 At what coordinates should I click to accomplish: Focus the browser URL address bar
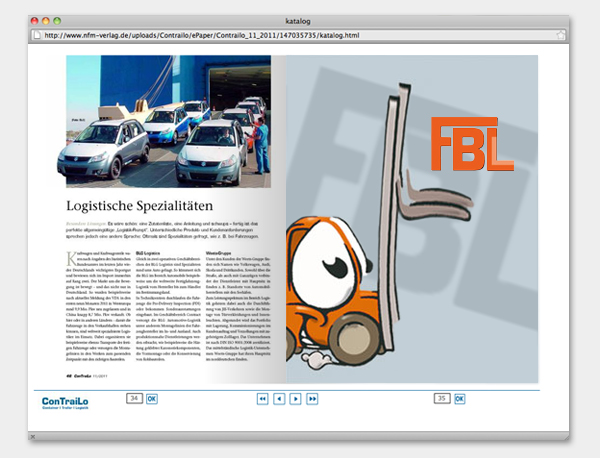point(300,37)
